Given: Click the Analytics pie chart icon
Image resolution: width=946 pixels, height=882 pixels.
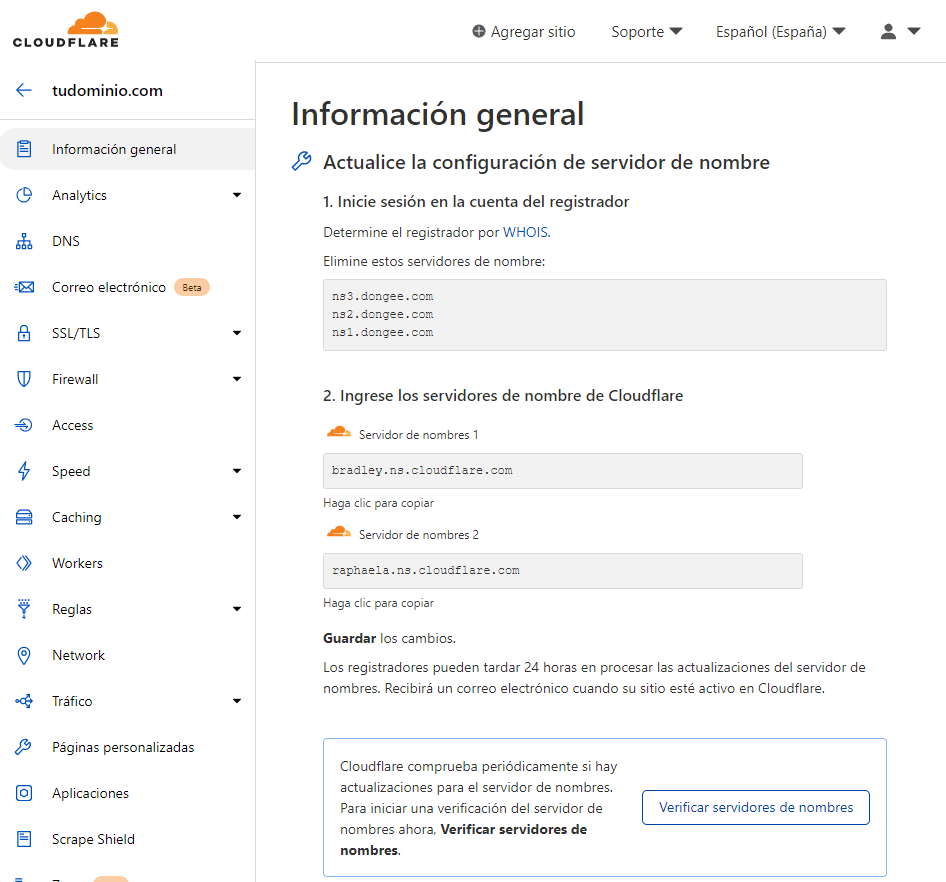Looking at the screenshot, I should (24, 195).
